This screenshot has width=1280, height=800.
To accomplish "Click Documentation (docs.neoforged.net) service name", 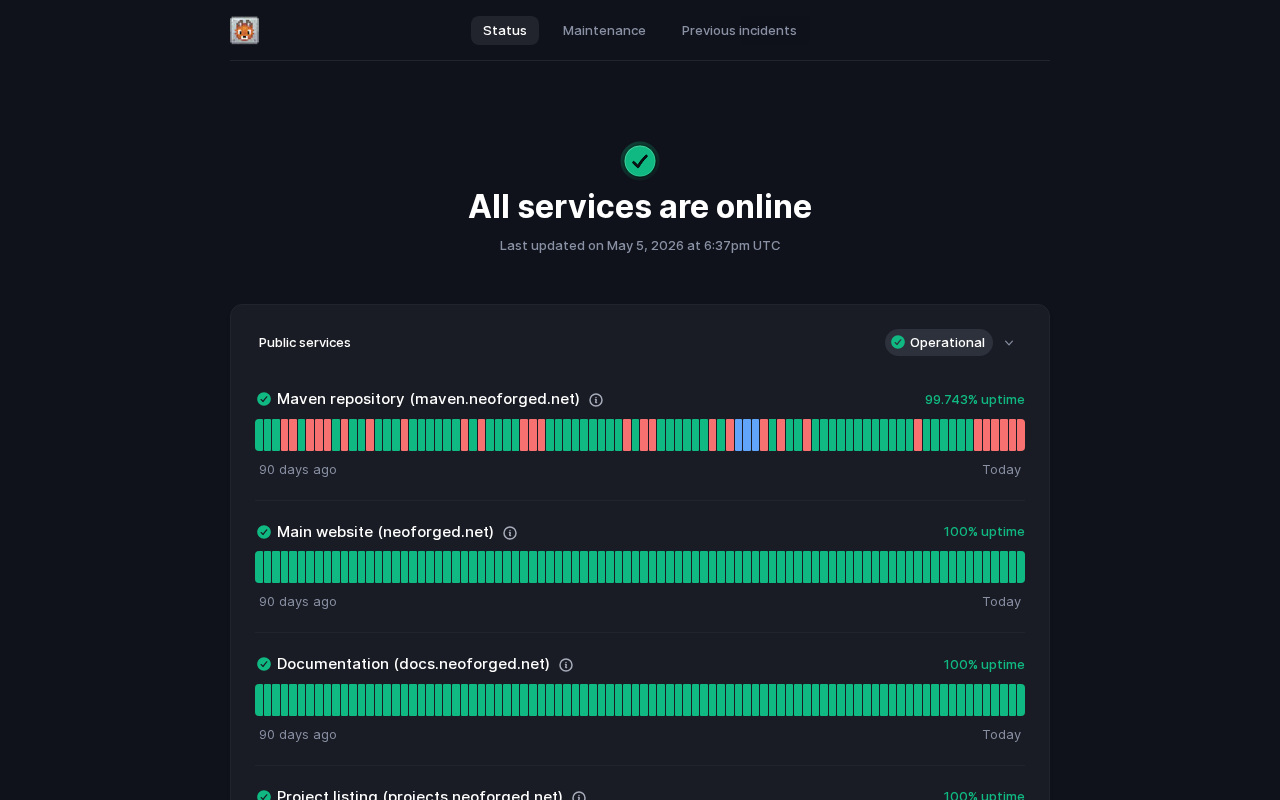I will pos(413,664).
